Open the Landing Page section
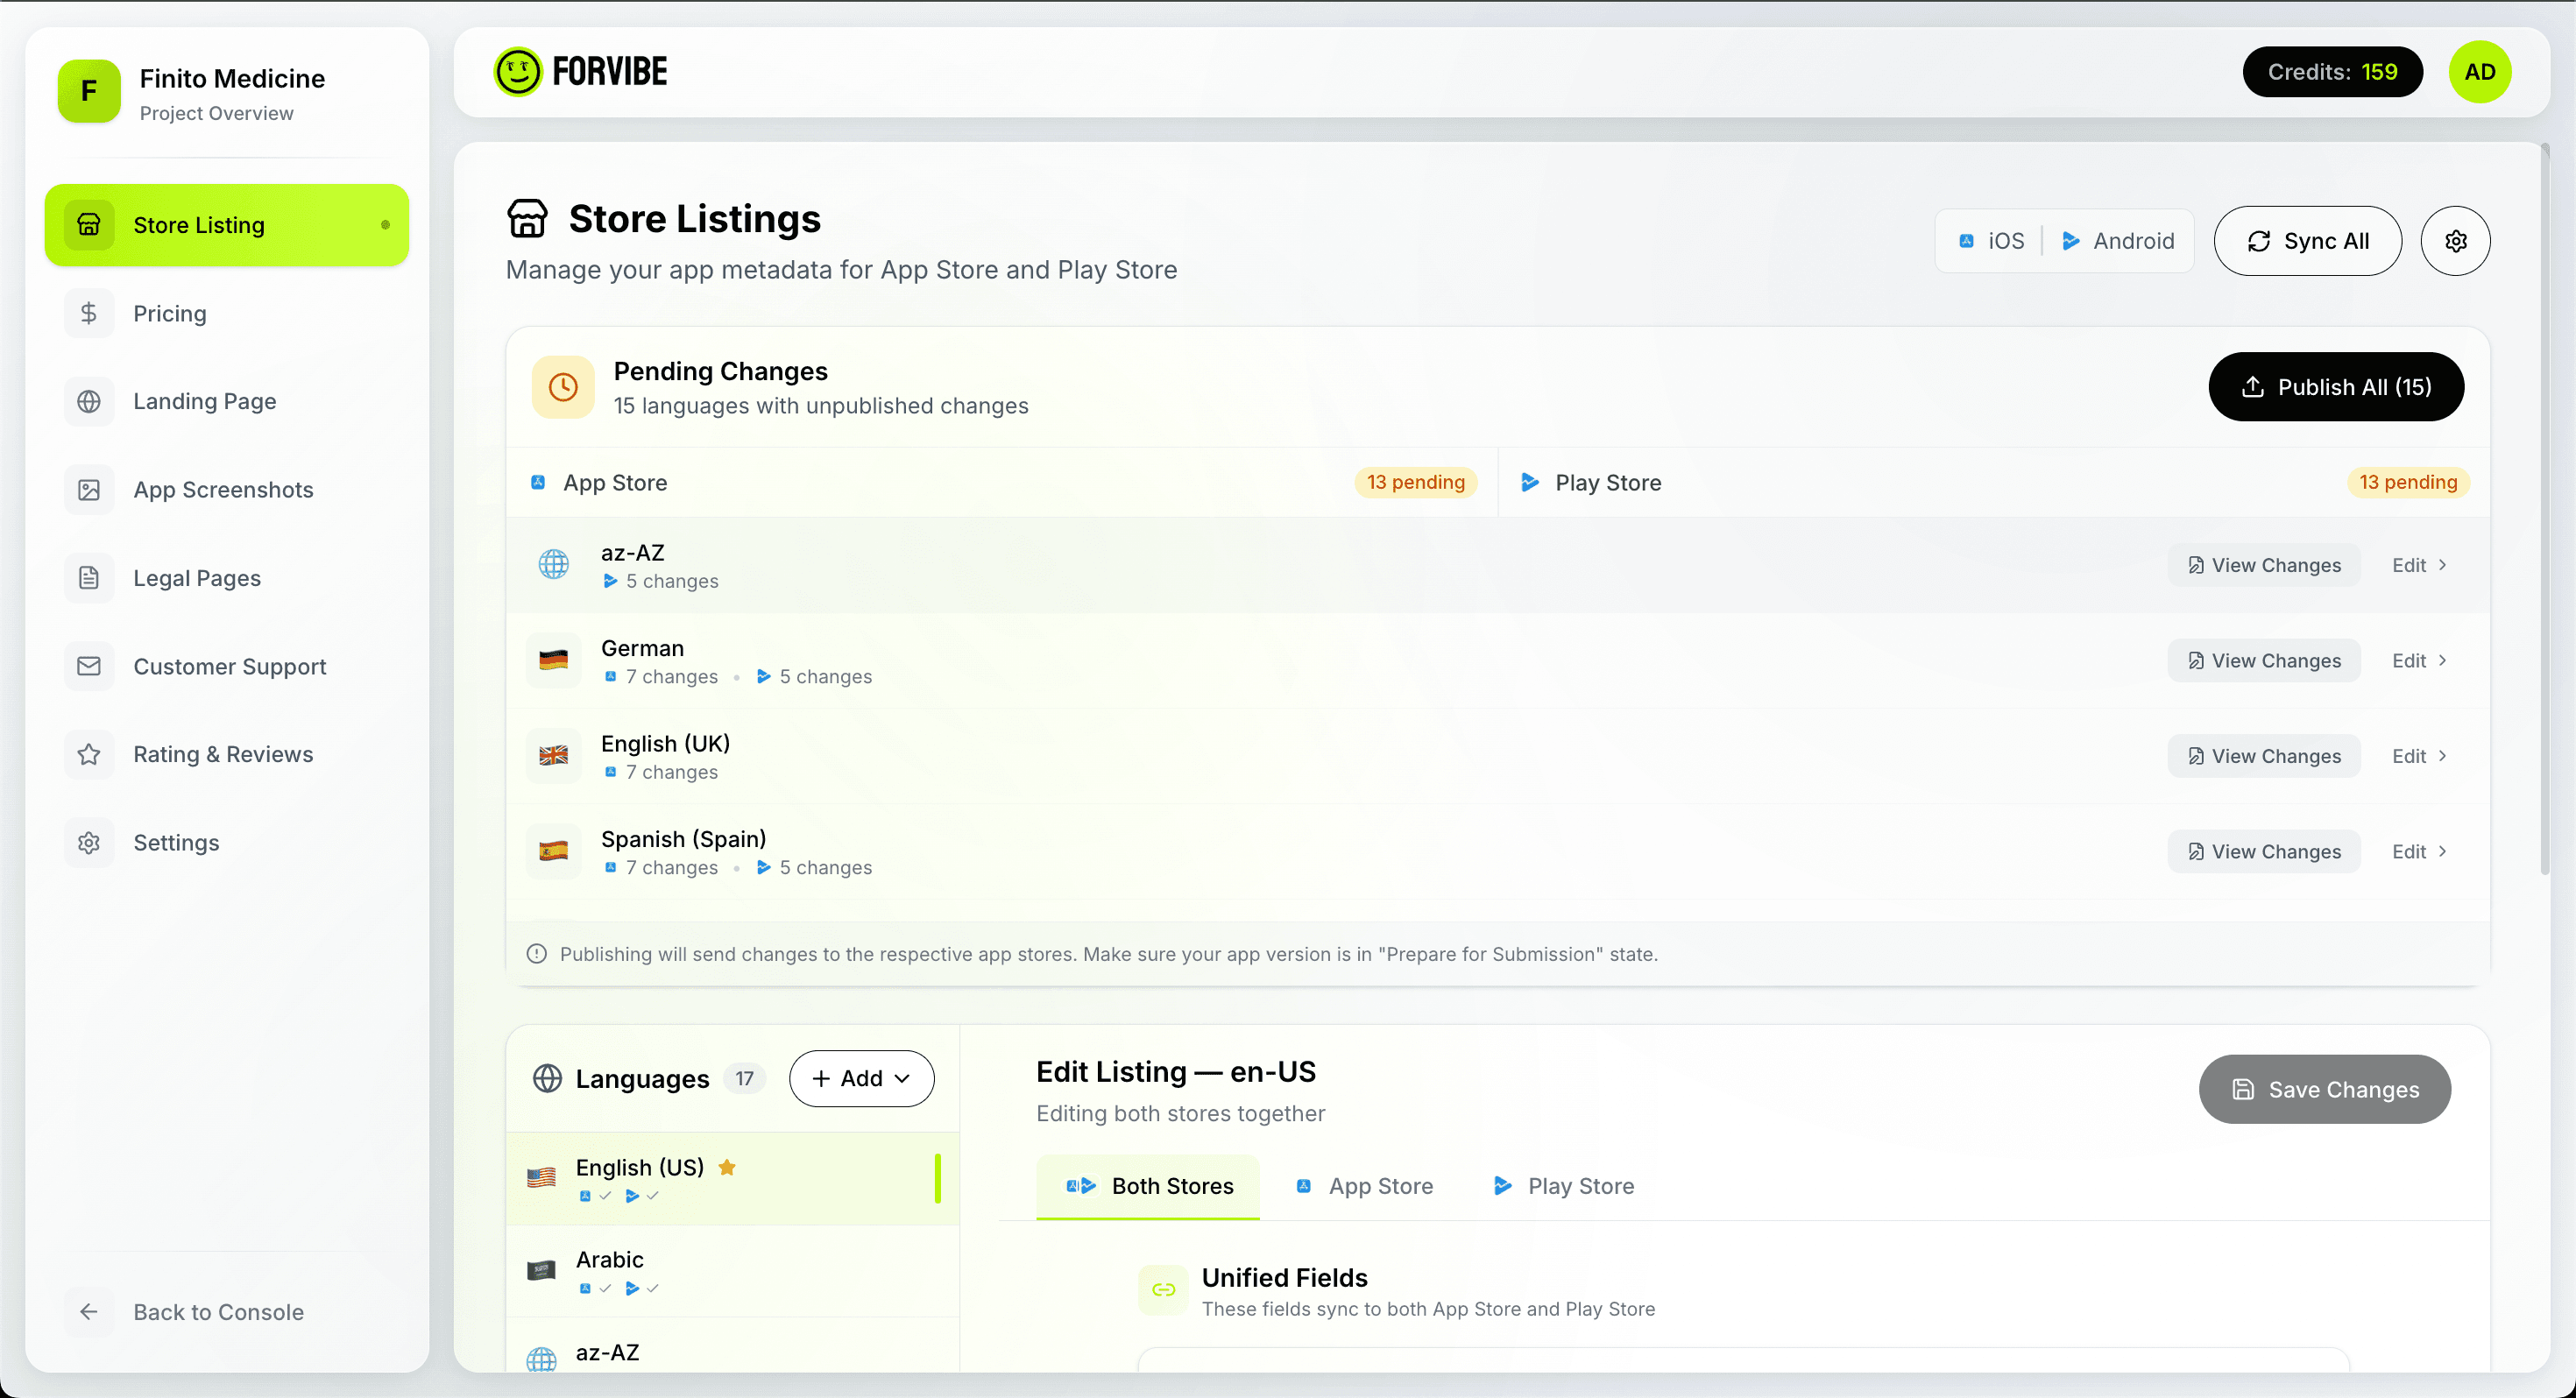2576x1398 pixels. pyautogui.click(x=204, y=400)
